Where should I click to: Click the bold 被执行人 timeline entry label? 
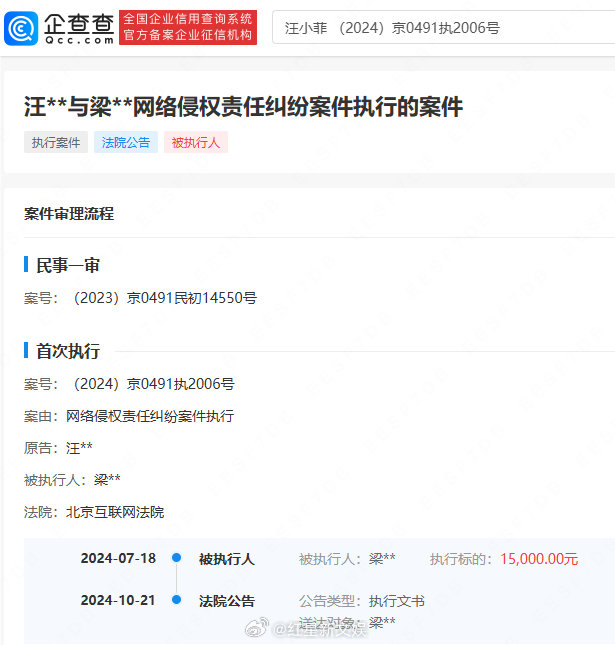(227, 559)
